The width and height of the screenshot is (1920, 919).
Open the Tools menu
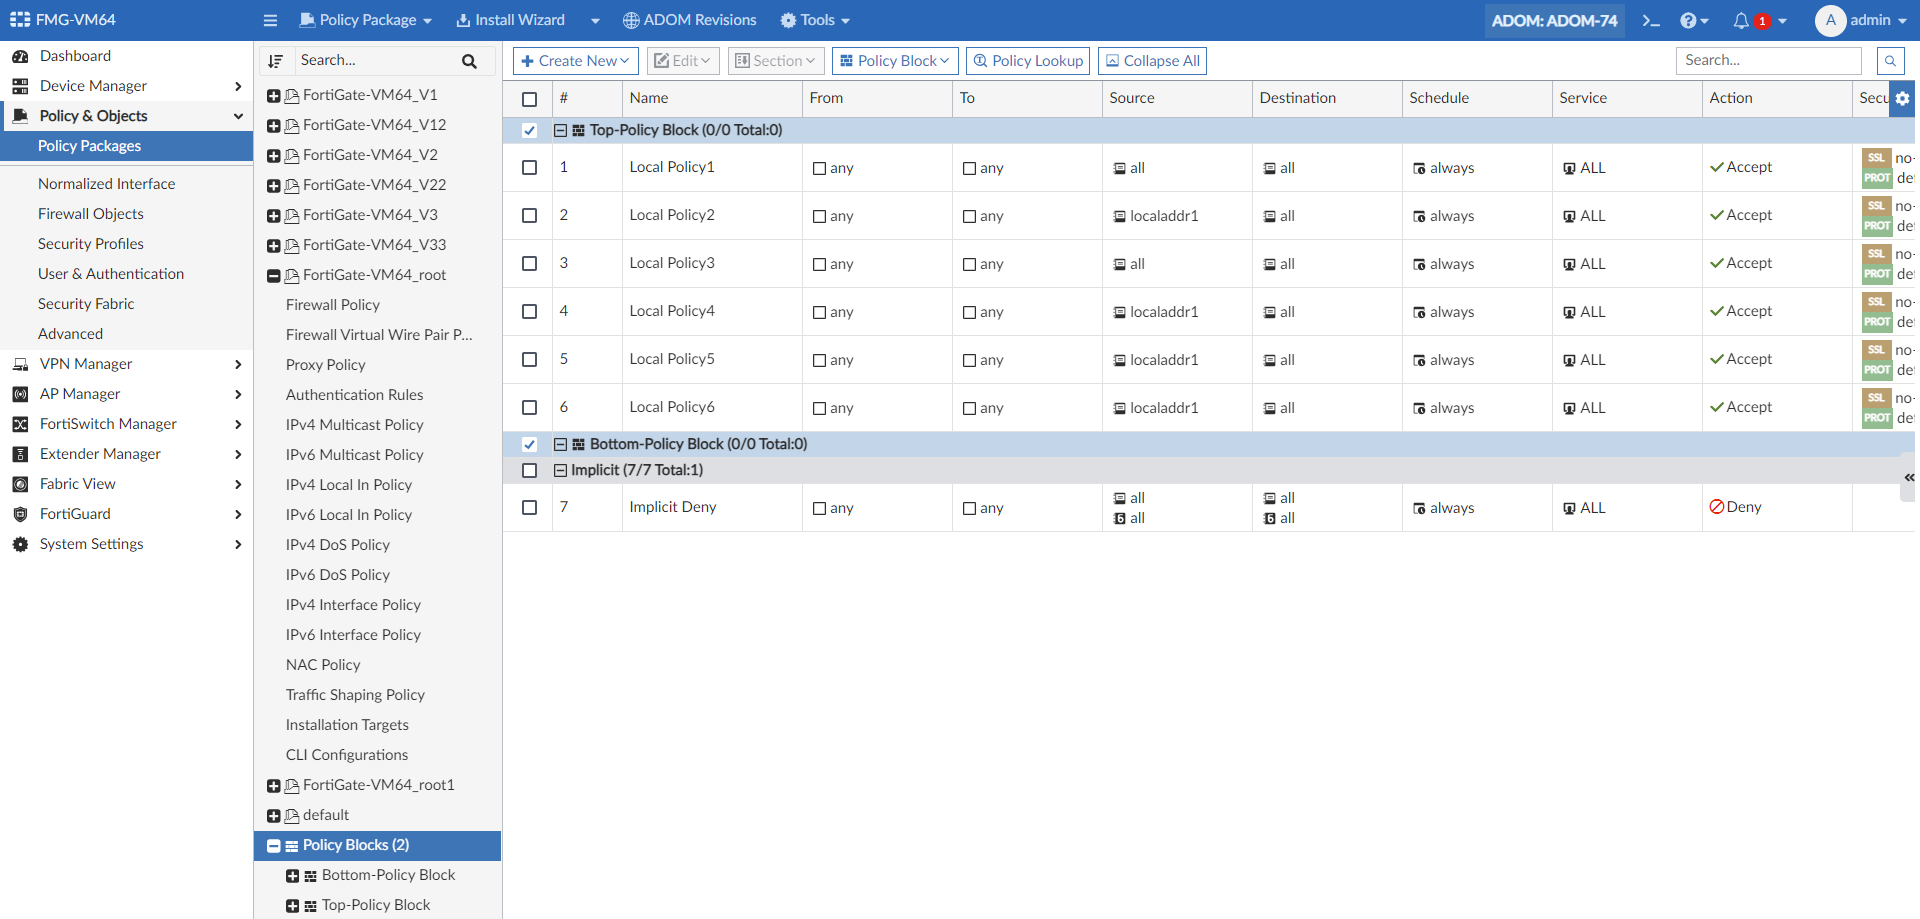coord(815,21)
